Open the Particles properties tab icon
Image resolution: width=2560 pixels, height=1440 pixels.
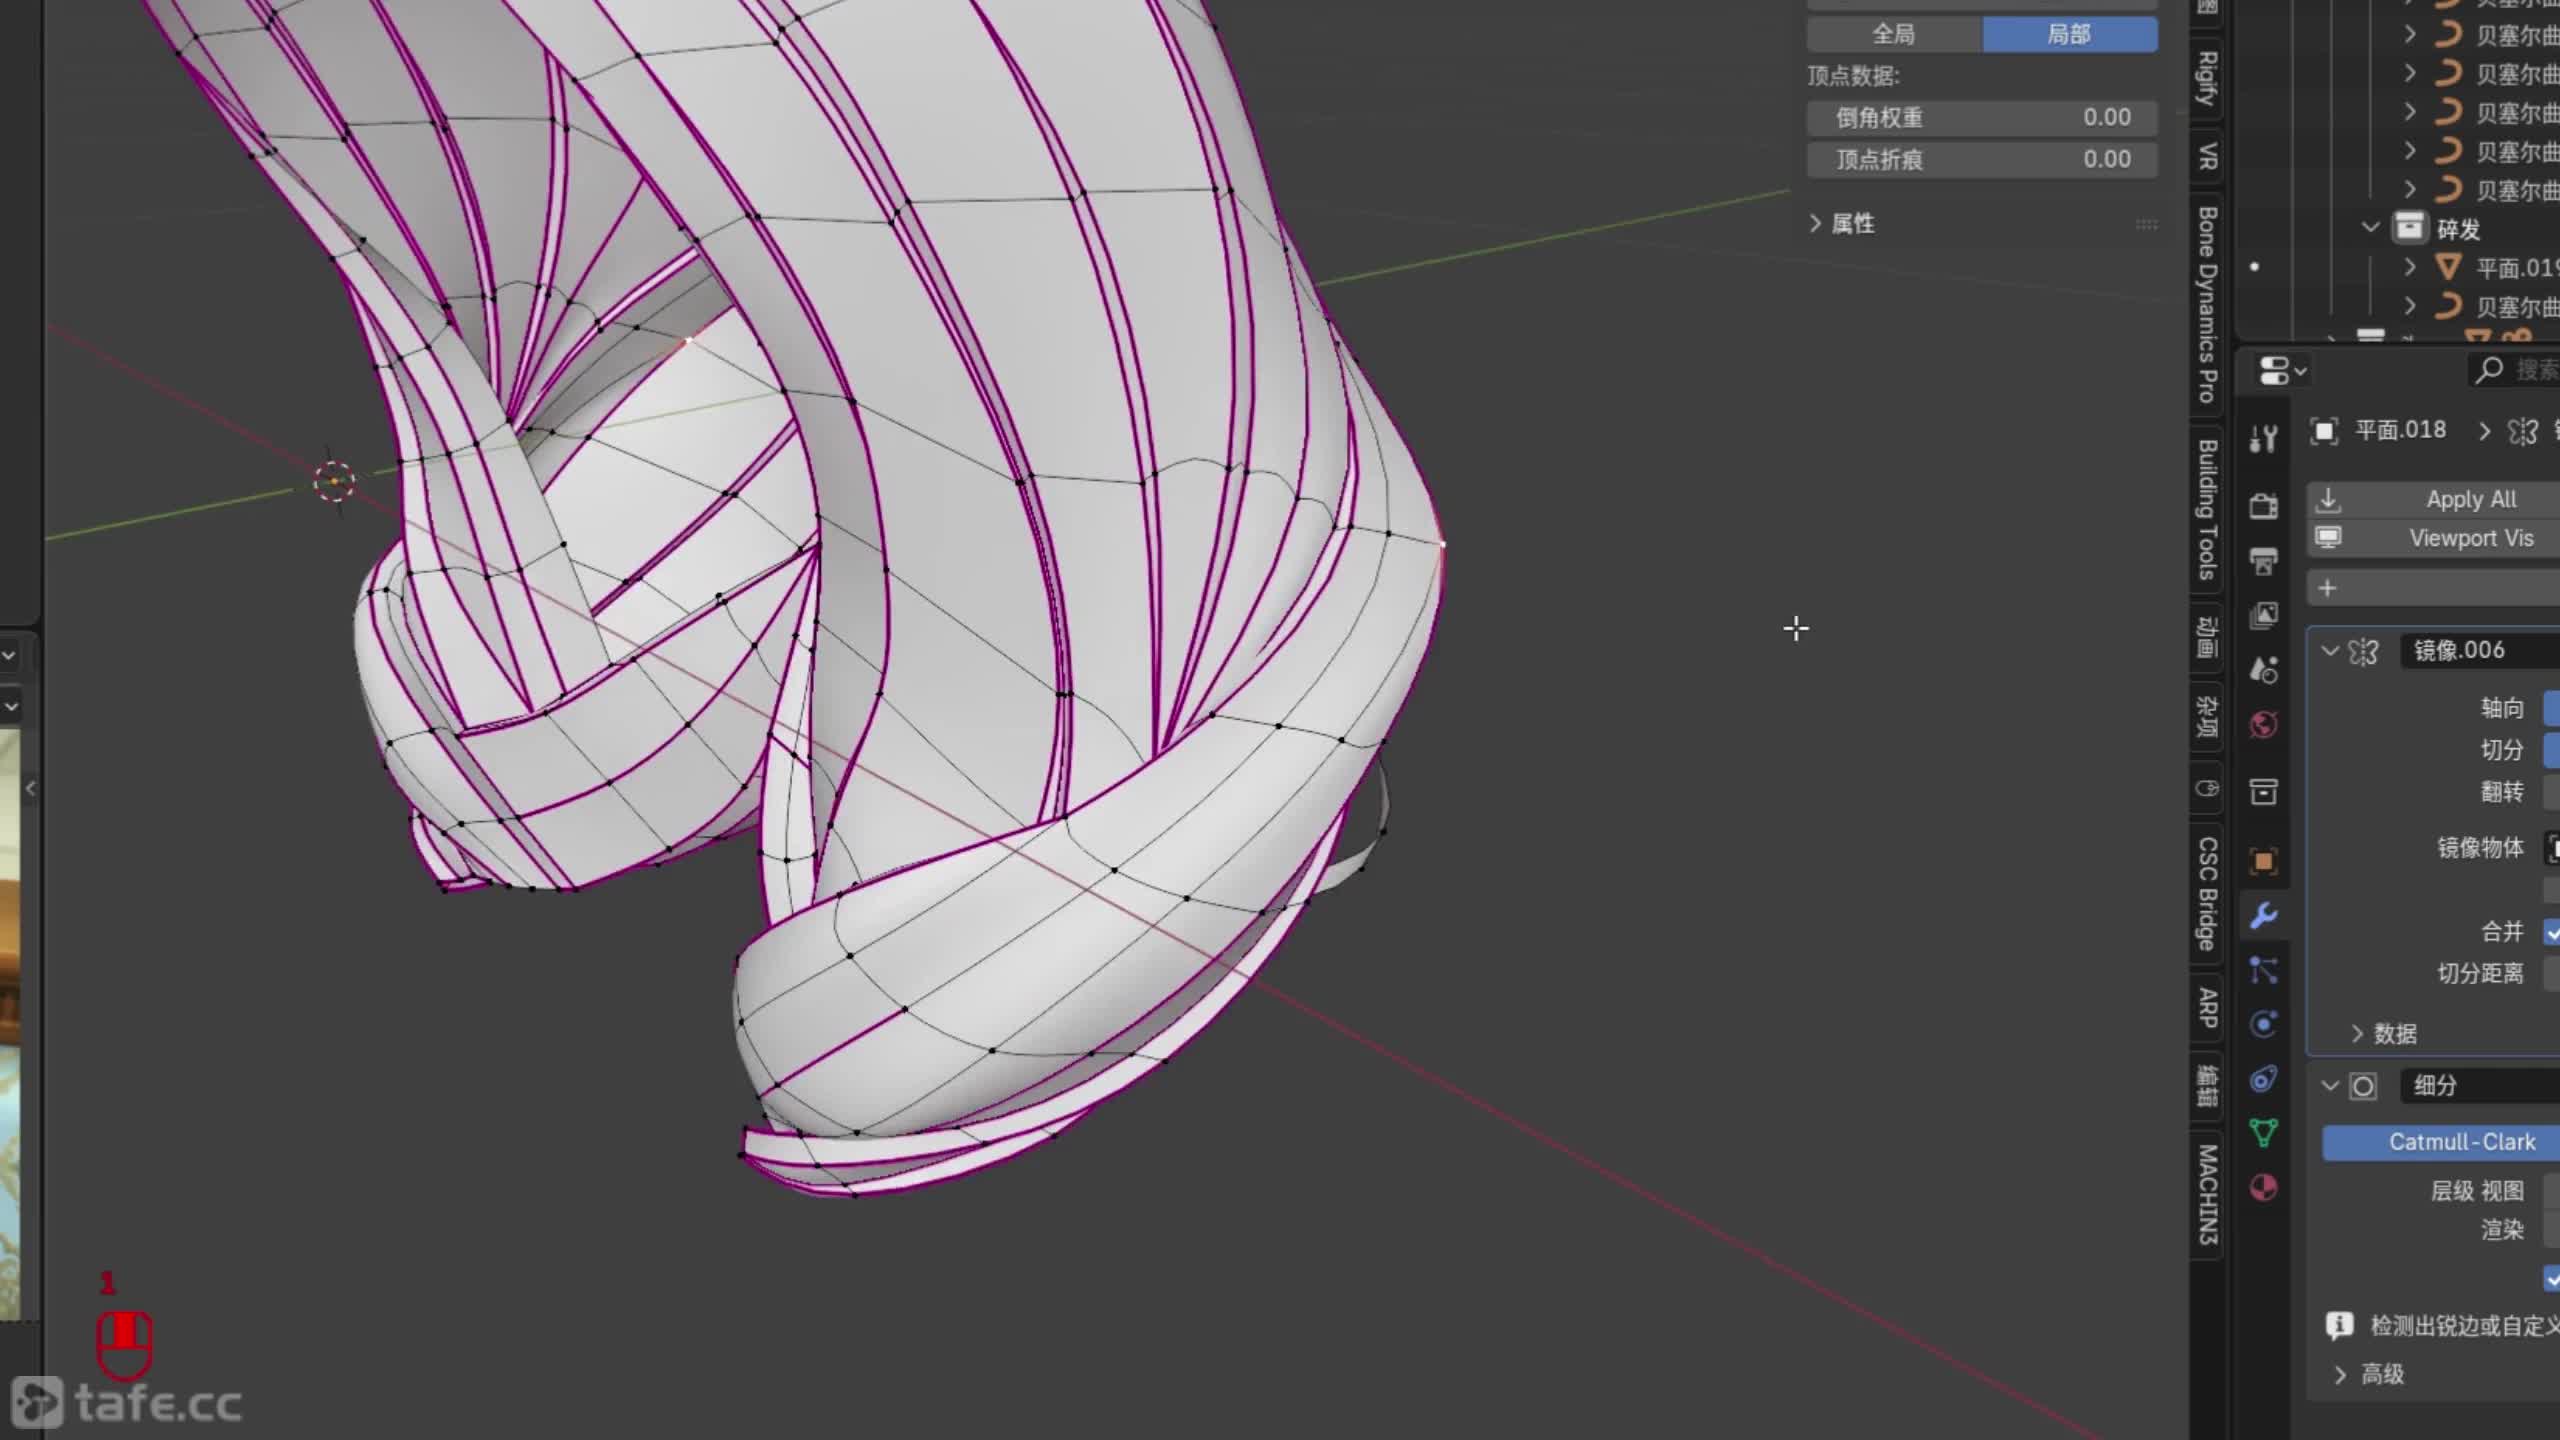point(2264,970)
